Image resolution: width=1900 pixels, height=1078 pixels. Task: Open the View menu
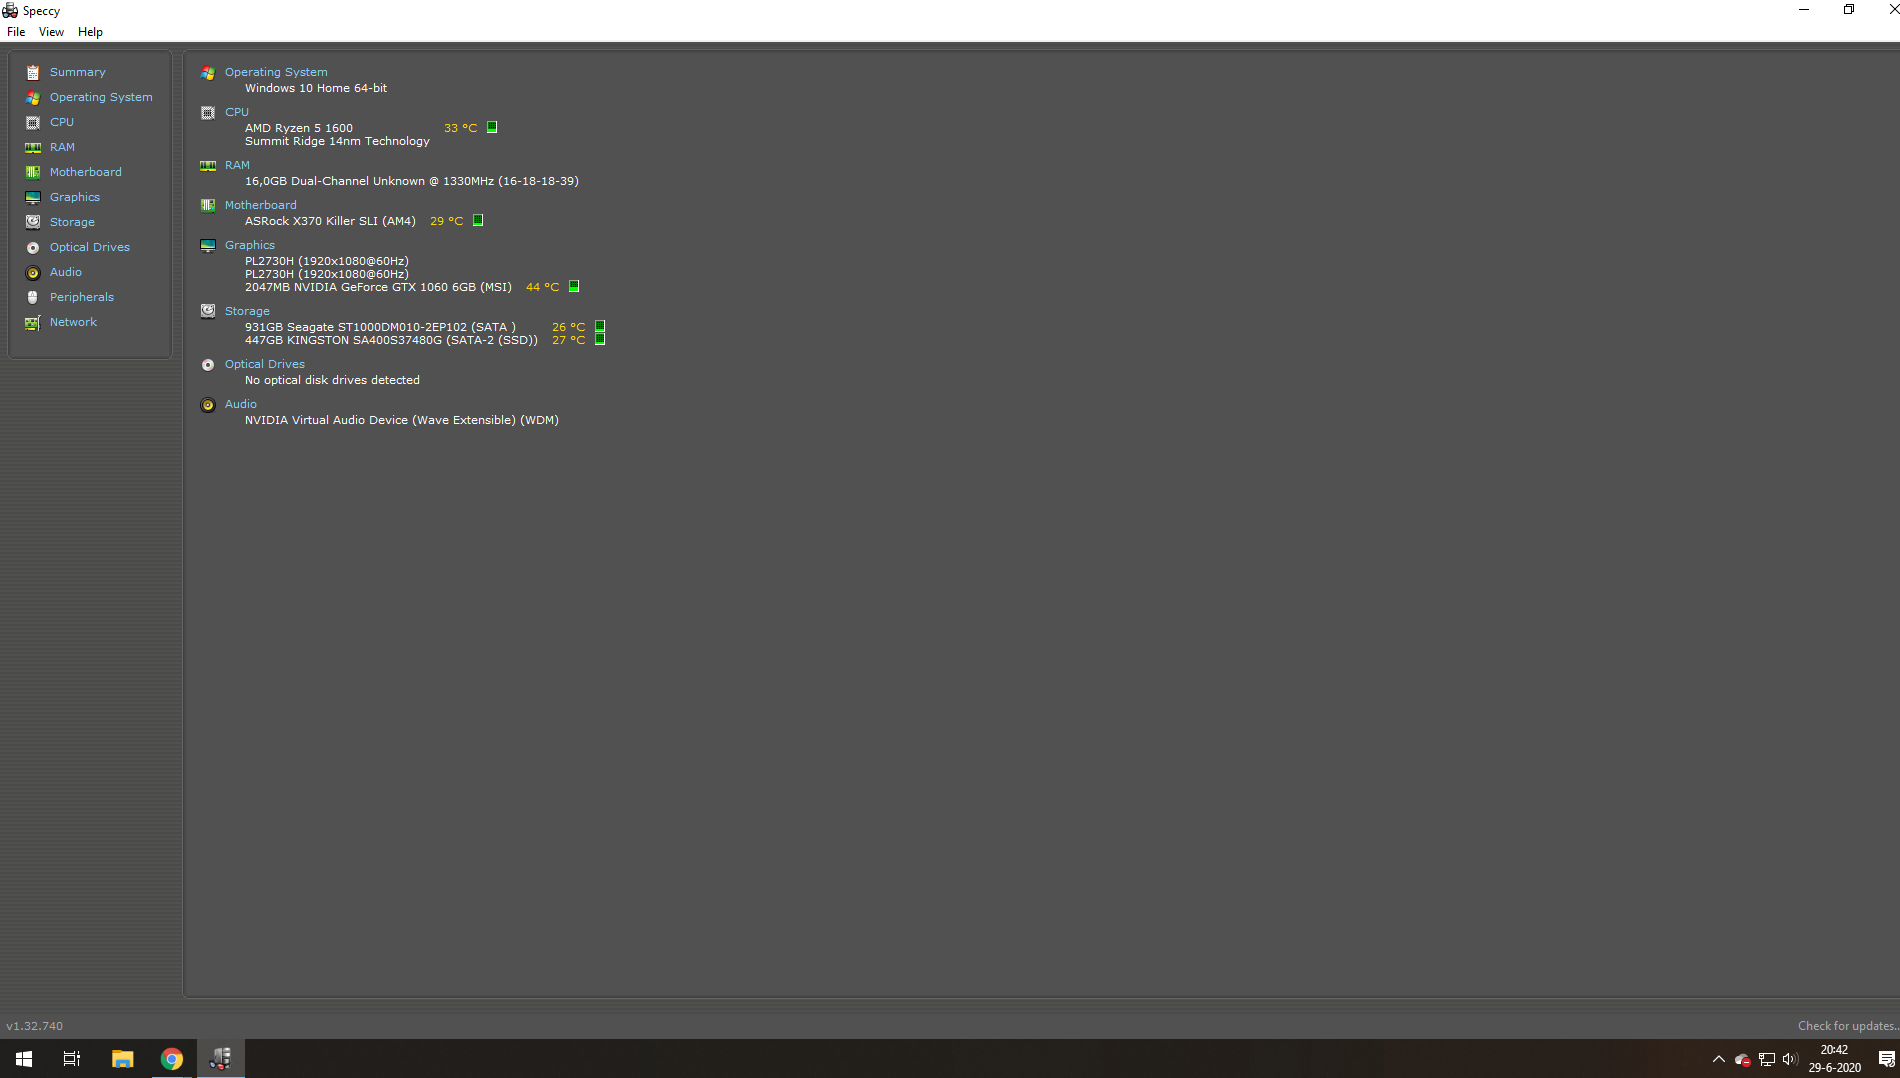pyautogui.click(x=51, y=32)
